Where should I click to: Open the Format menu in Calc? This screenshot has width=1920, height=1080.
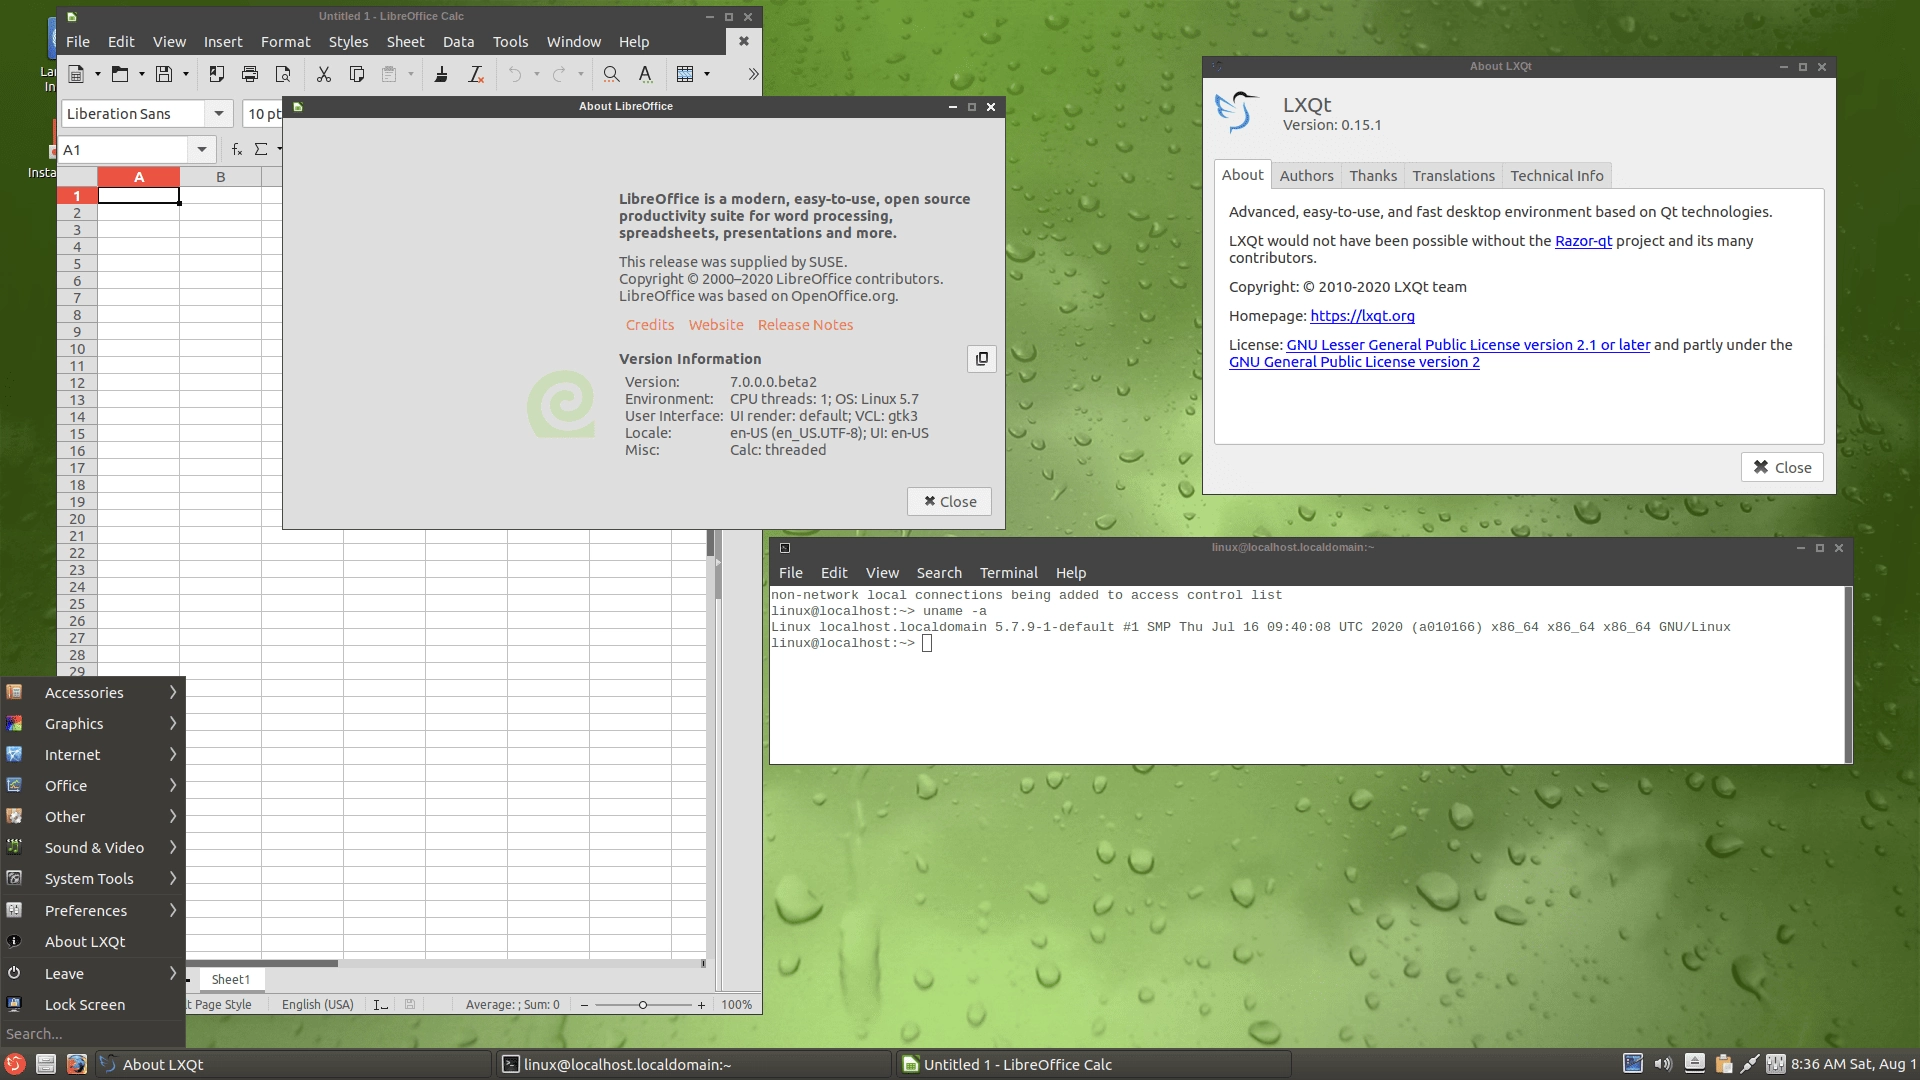click(285, 42)
